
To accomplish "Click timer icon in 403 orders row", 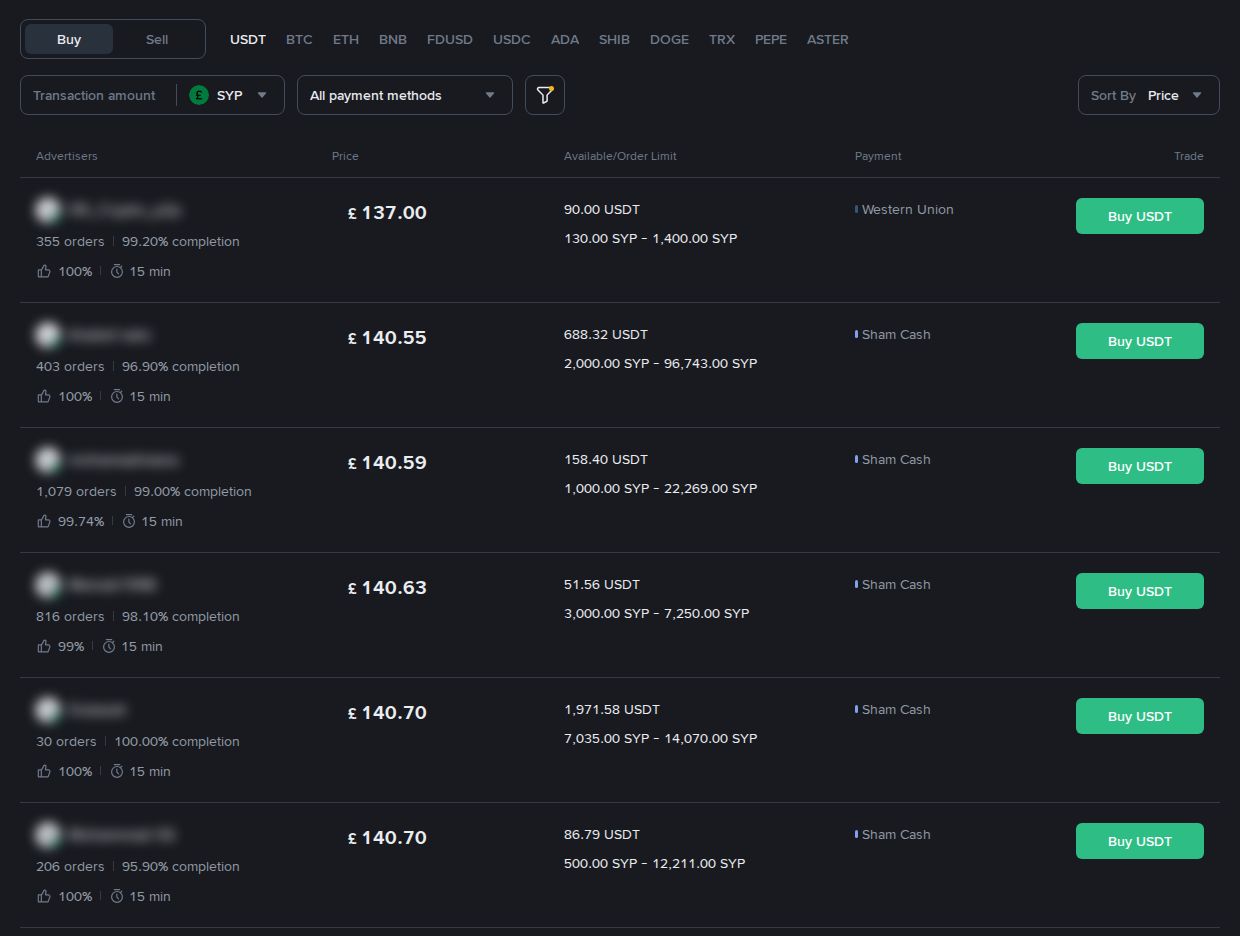I will (x=117, y=396).
